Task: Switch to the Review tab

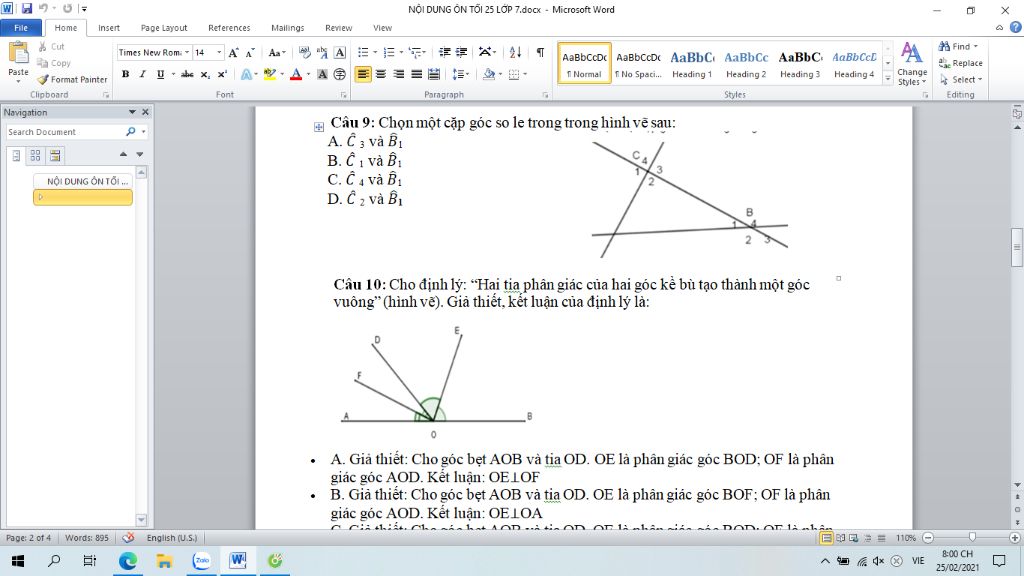Action: pyautogui.click(x=338, y=27)
